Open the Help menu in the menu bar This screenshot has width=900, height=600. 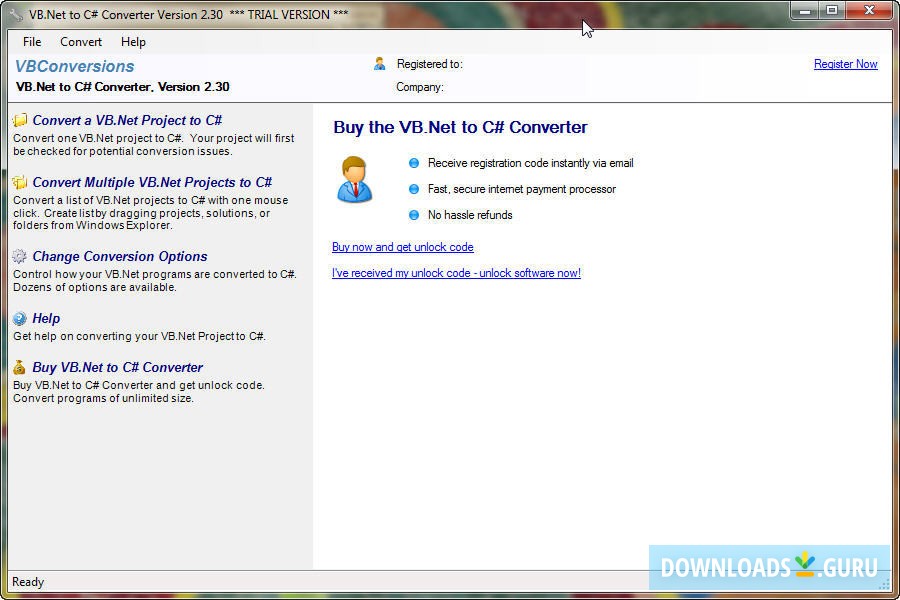(133, 42)
